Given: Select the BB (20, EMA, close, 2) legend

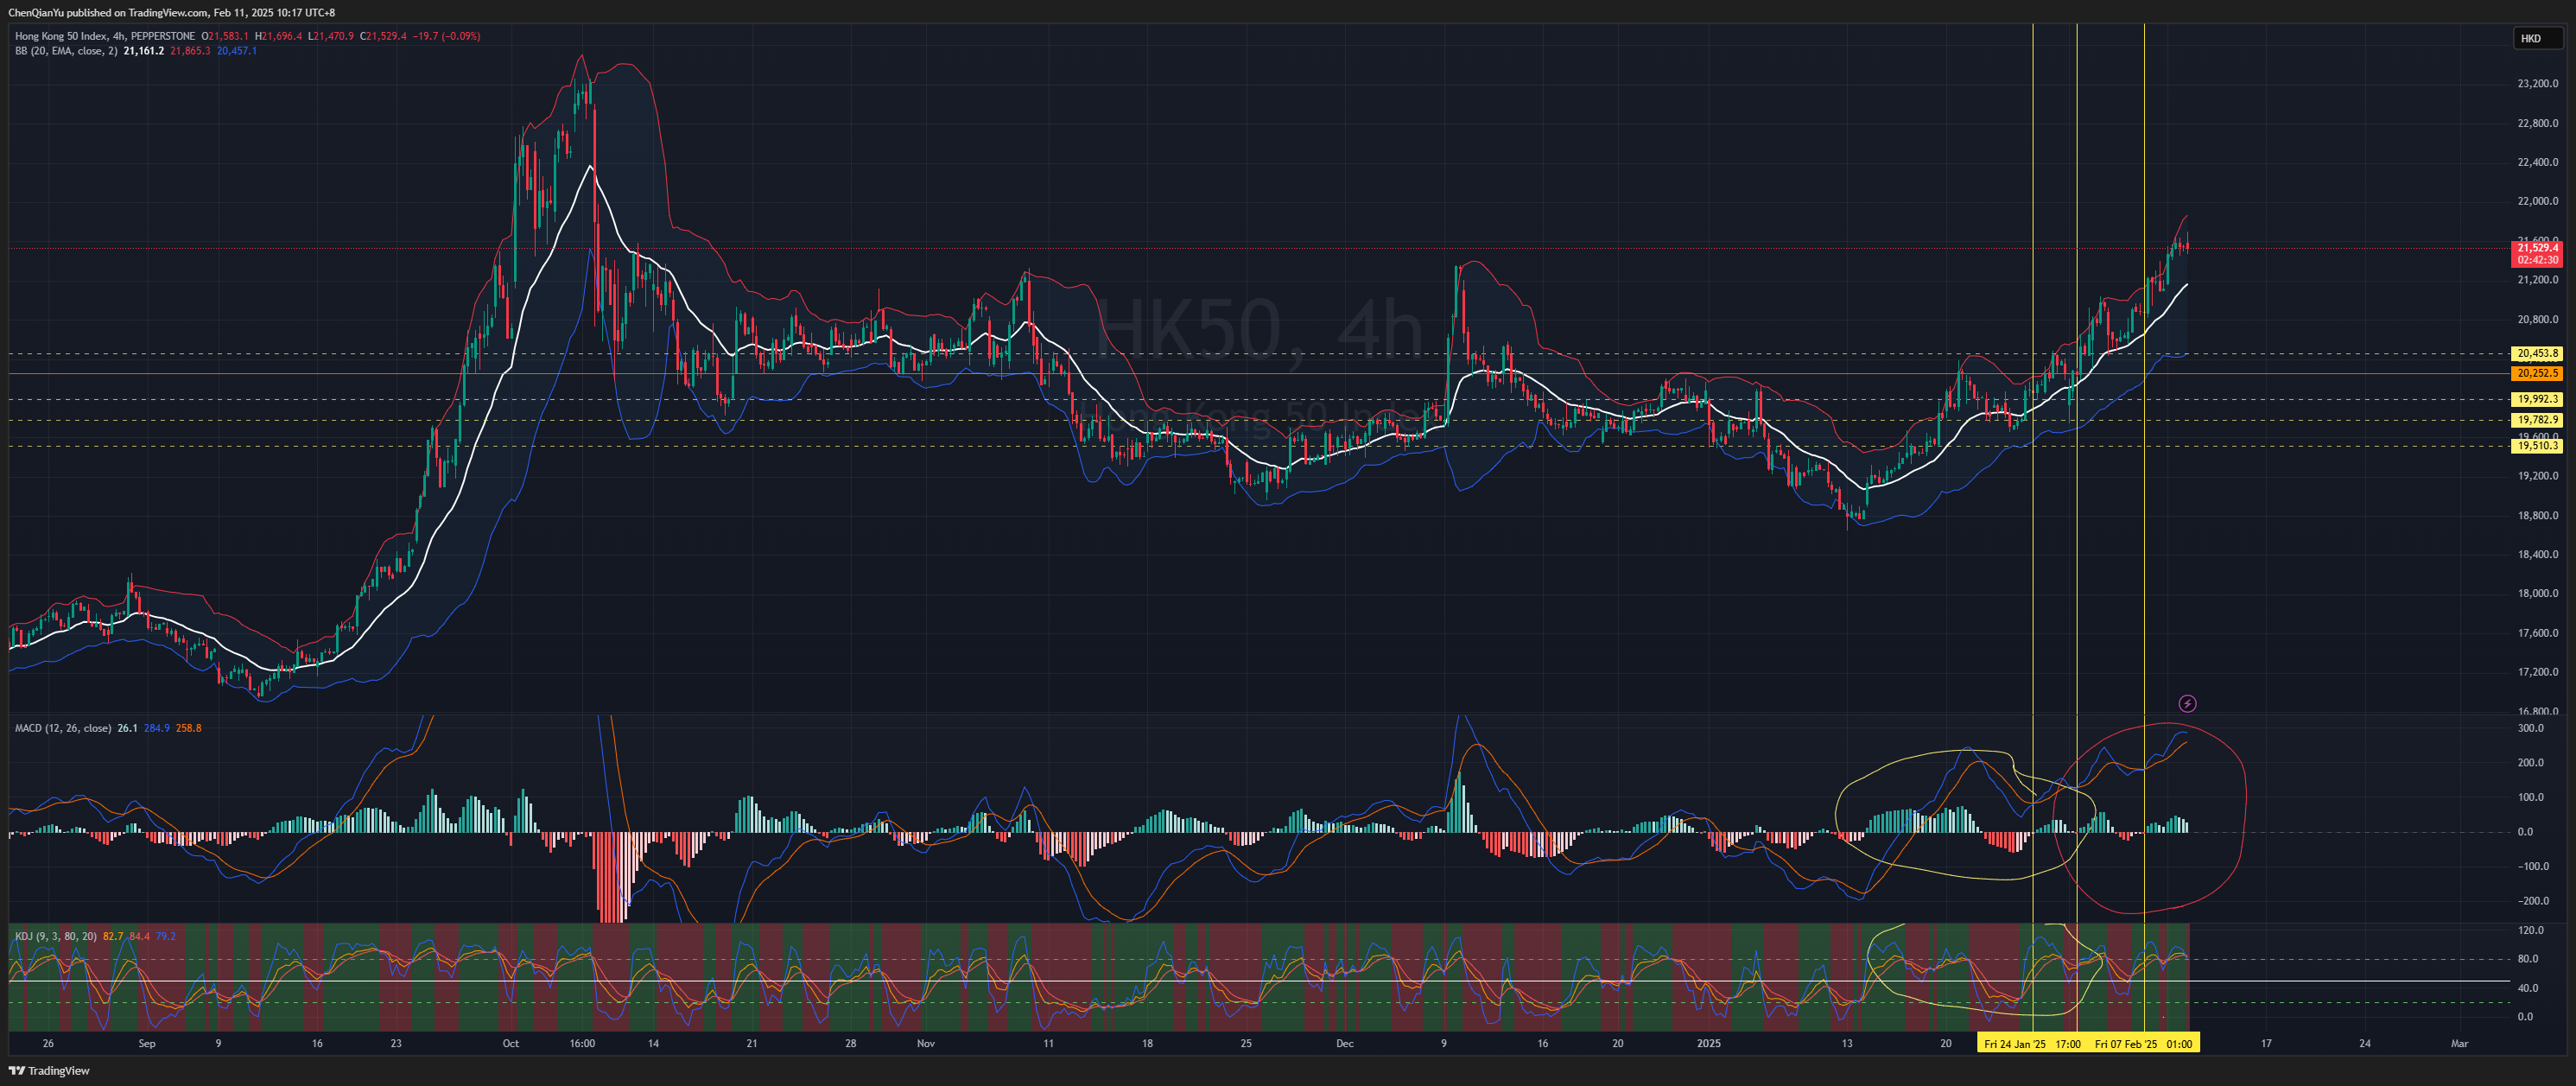Looking at the screenshot, I should 66,51.
